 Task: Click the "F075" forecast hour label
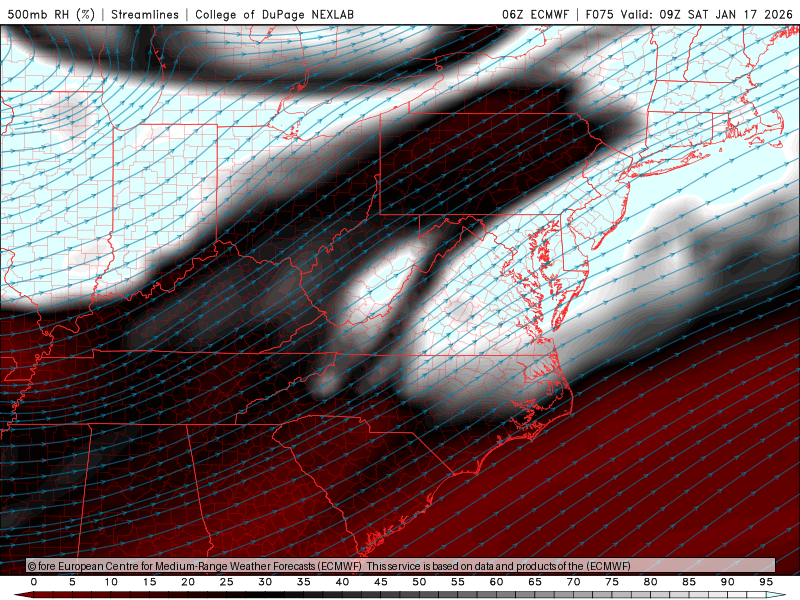[599, 14]
